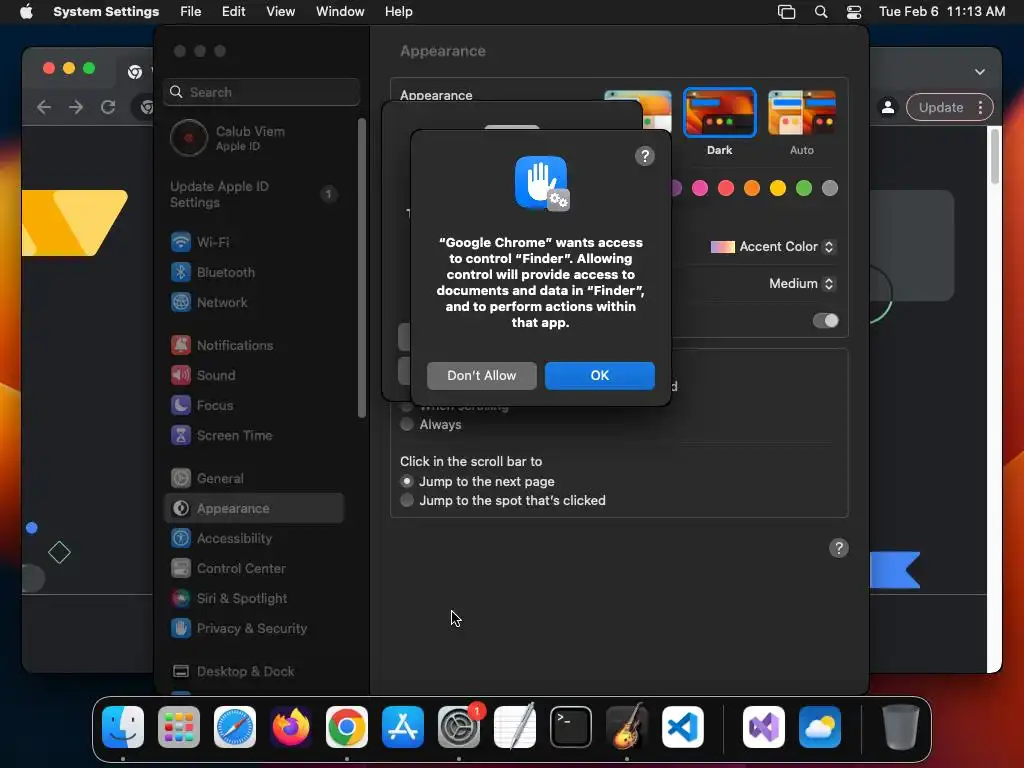Viewport: 1024px width, 768px height.
Task: Pick the green accent color
Action: (x=804, y=189)
